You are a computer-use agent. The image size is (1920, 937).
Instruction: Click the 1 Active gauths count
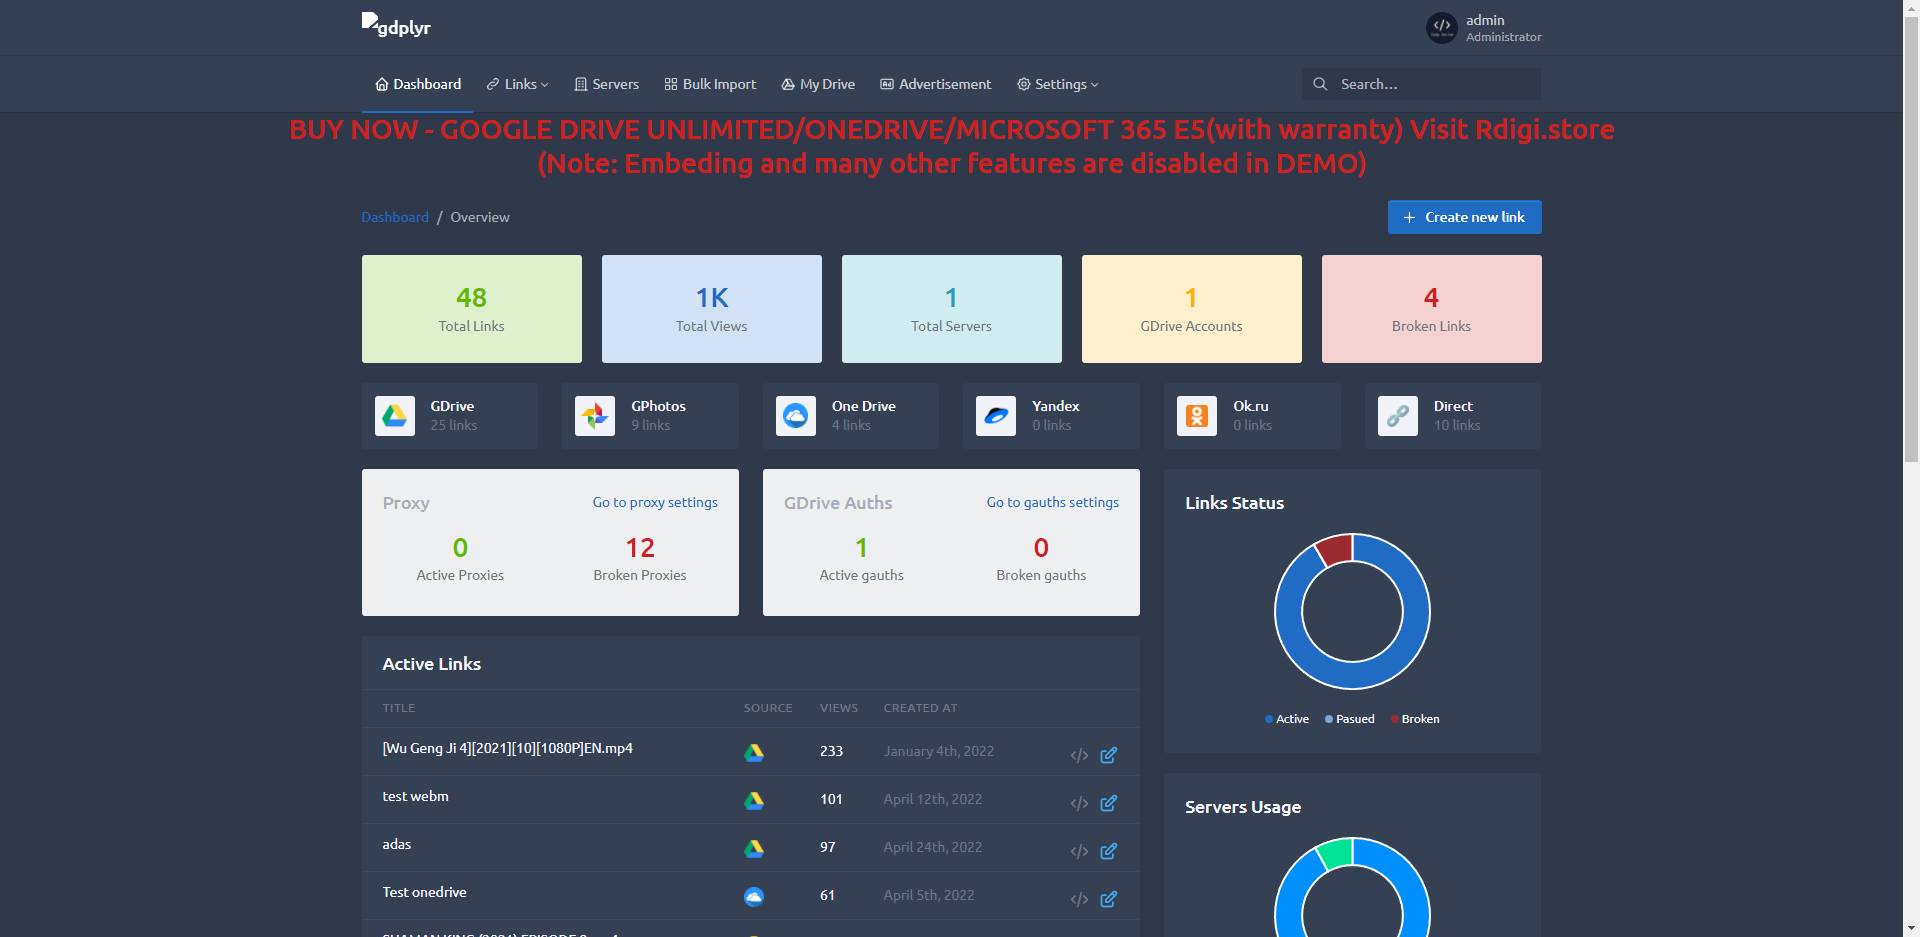[x=861, y=548]
